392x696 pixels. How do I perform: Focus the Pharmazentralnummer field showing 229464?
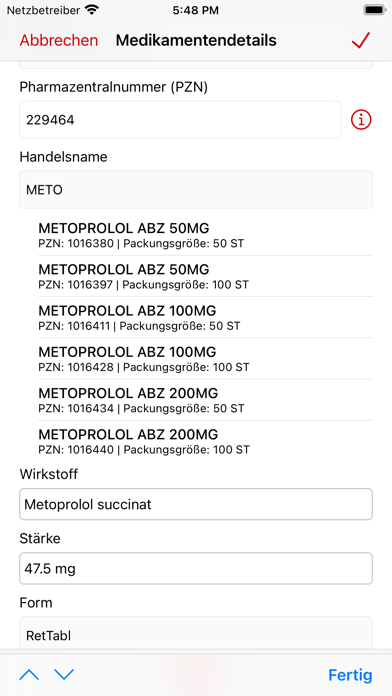[x=180, y=120]
